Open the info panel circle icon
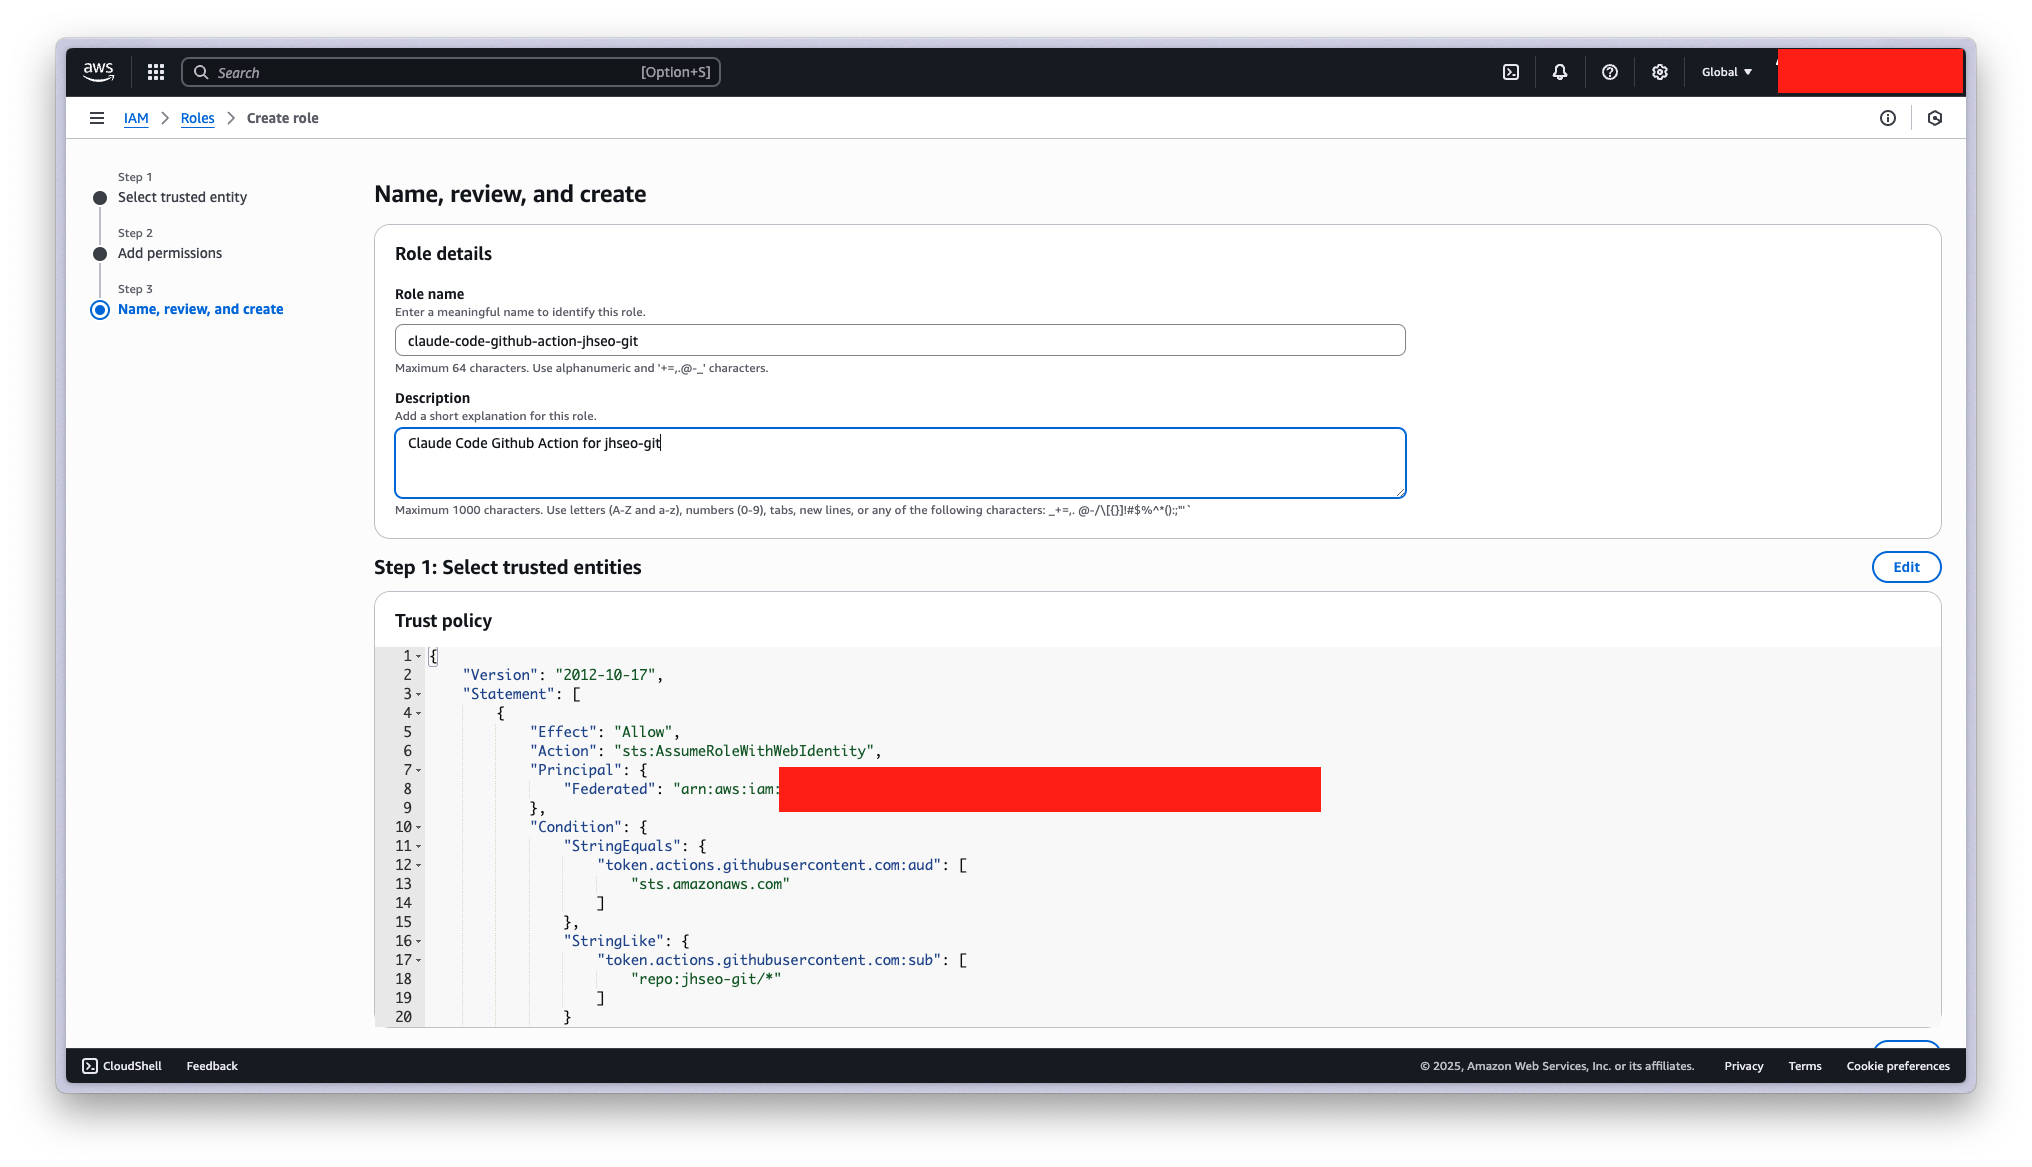Image resolution: width=2032 pixels, height=1167 pixels. pos(1888,118)
